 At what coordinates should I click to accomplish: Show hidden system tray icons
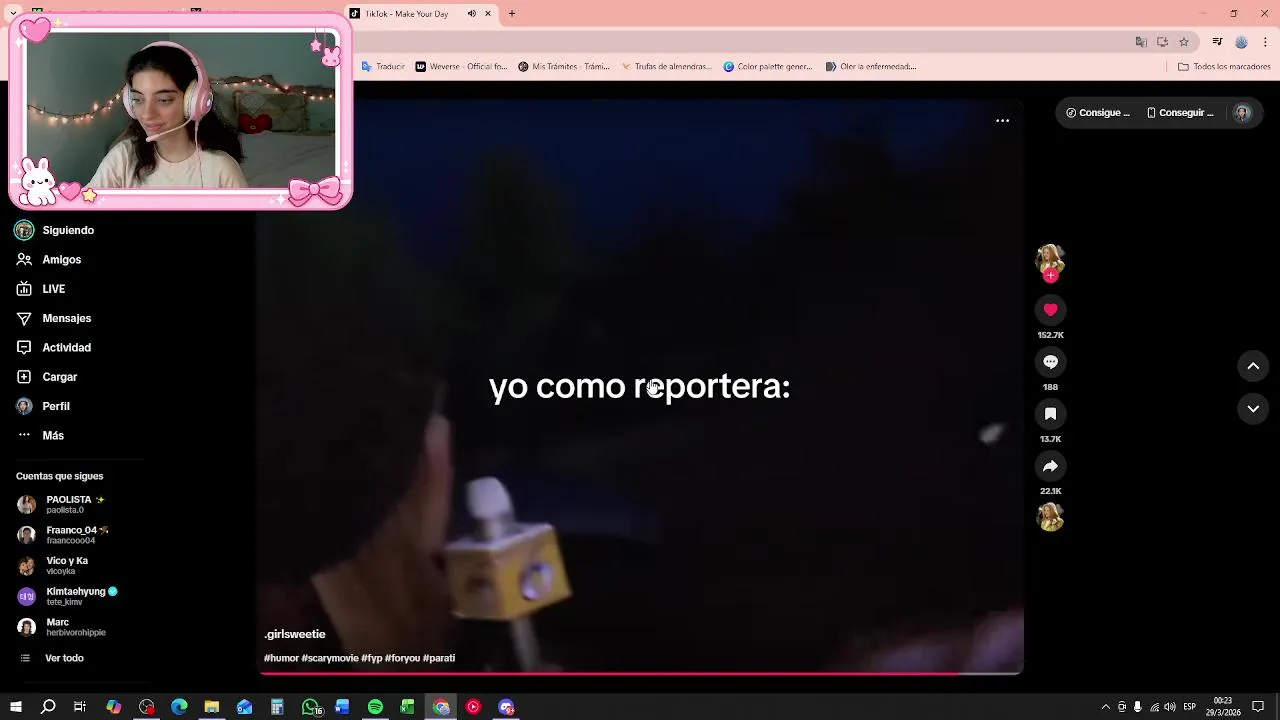pyautogui.click(x=1105, y=707)
